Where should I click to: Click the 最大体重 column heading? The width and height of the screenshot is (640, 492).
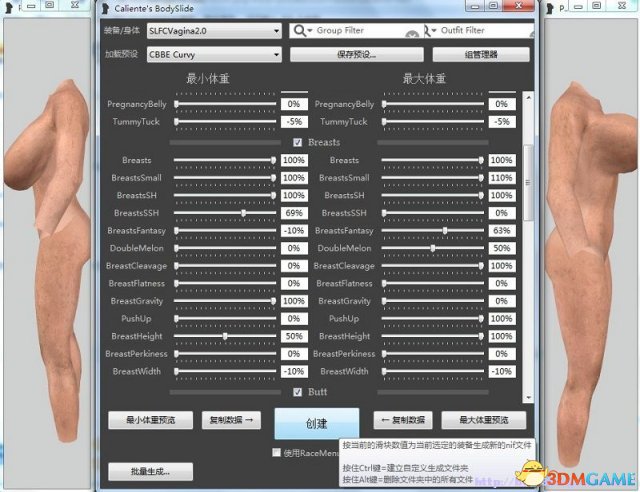[x=424, y=78]
